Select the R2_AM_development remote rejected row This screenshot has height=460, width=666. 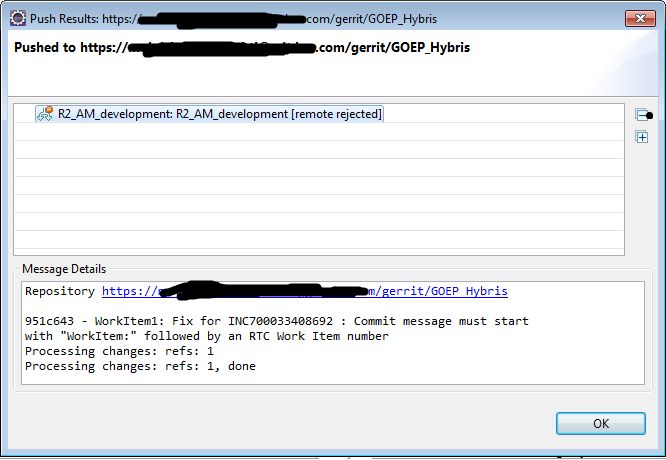coord(209,114)
